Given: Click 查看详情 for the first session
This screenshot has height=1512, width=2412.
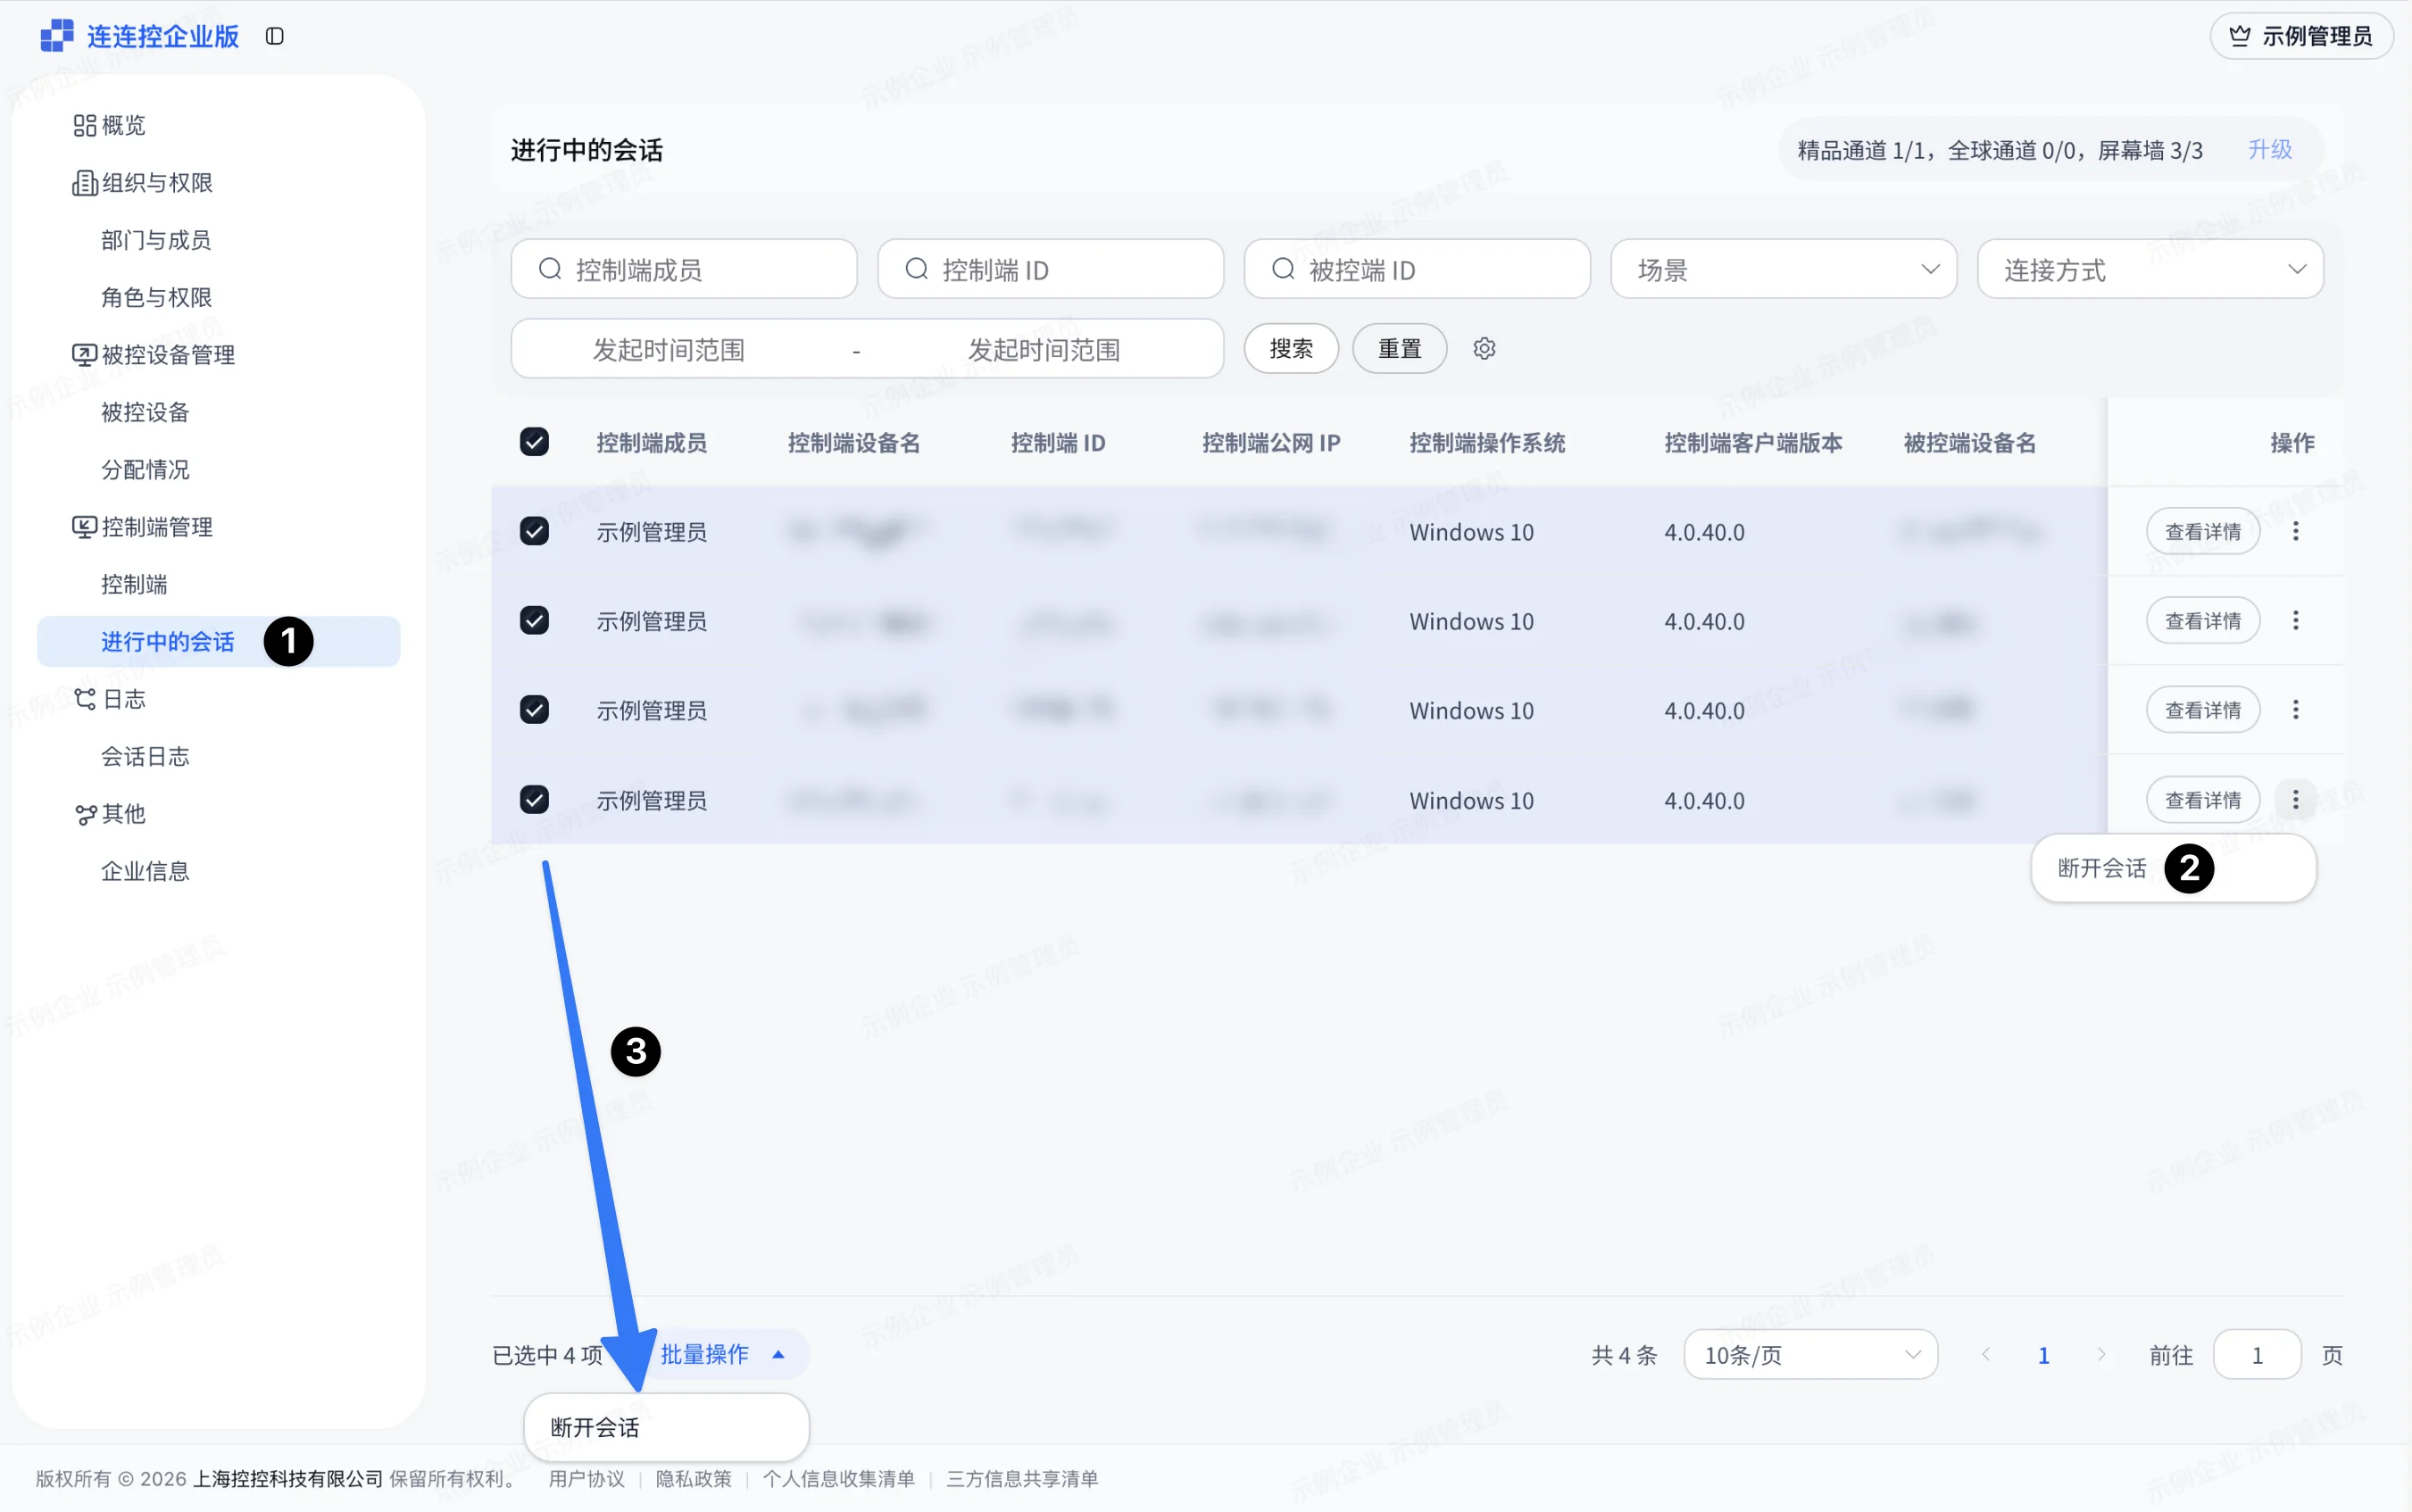Looking at the screenshot, I should (2203, 531).
